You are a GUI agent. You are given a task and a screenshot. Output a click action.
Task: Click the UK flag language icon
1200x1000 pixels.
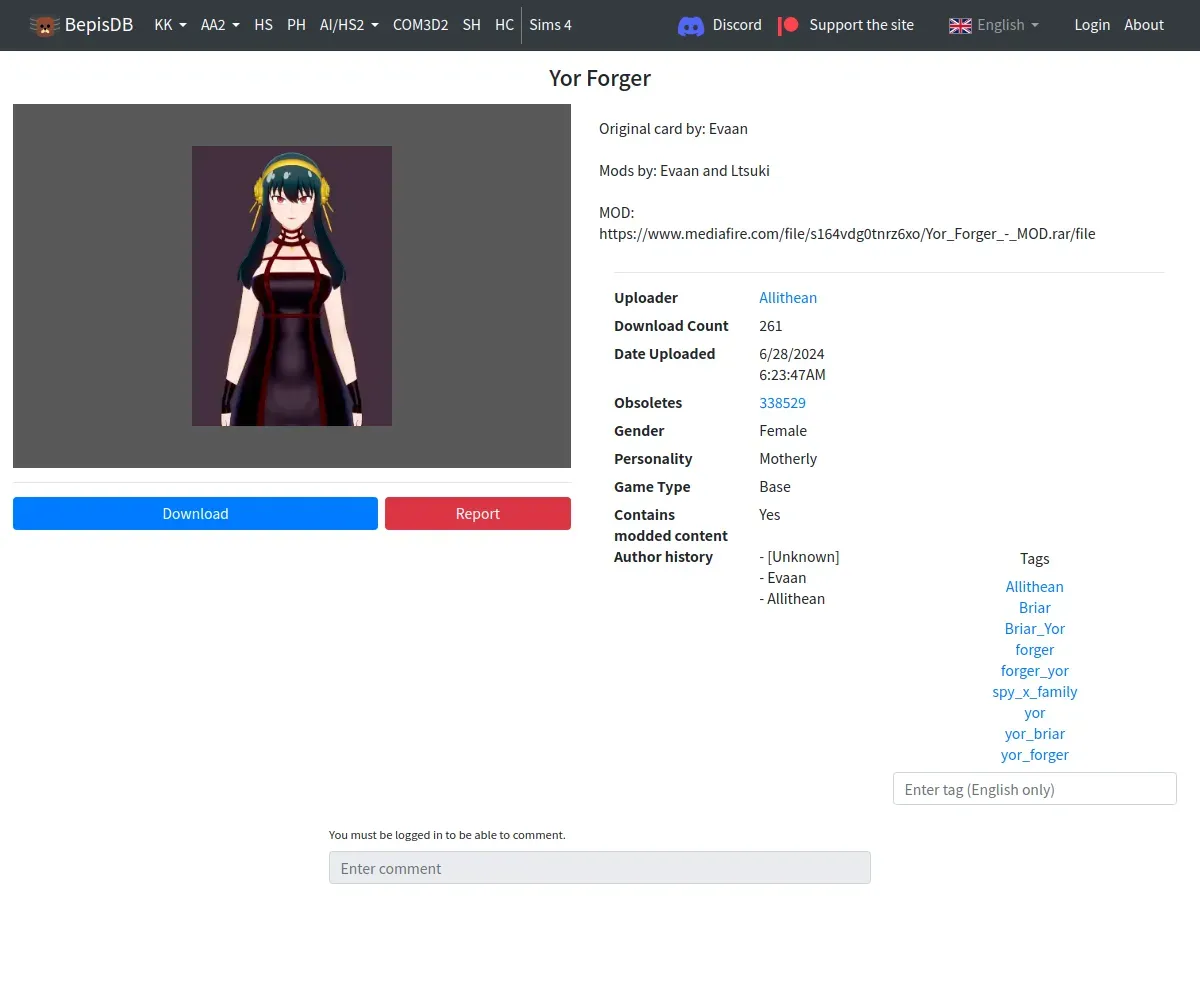click(960, 25)
